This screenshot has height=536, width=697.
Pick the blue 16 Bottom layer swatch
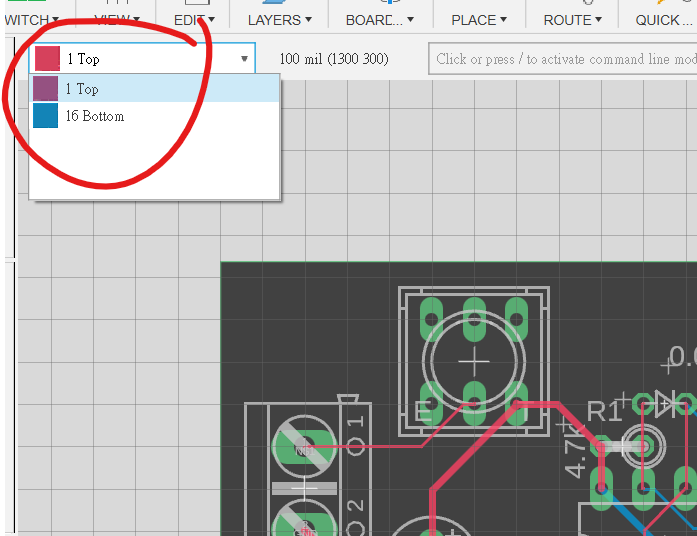click(x=46, y=116)
